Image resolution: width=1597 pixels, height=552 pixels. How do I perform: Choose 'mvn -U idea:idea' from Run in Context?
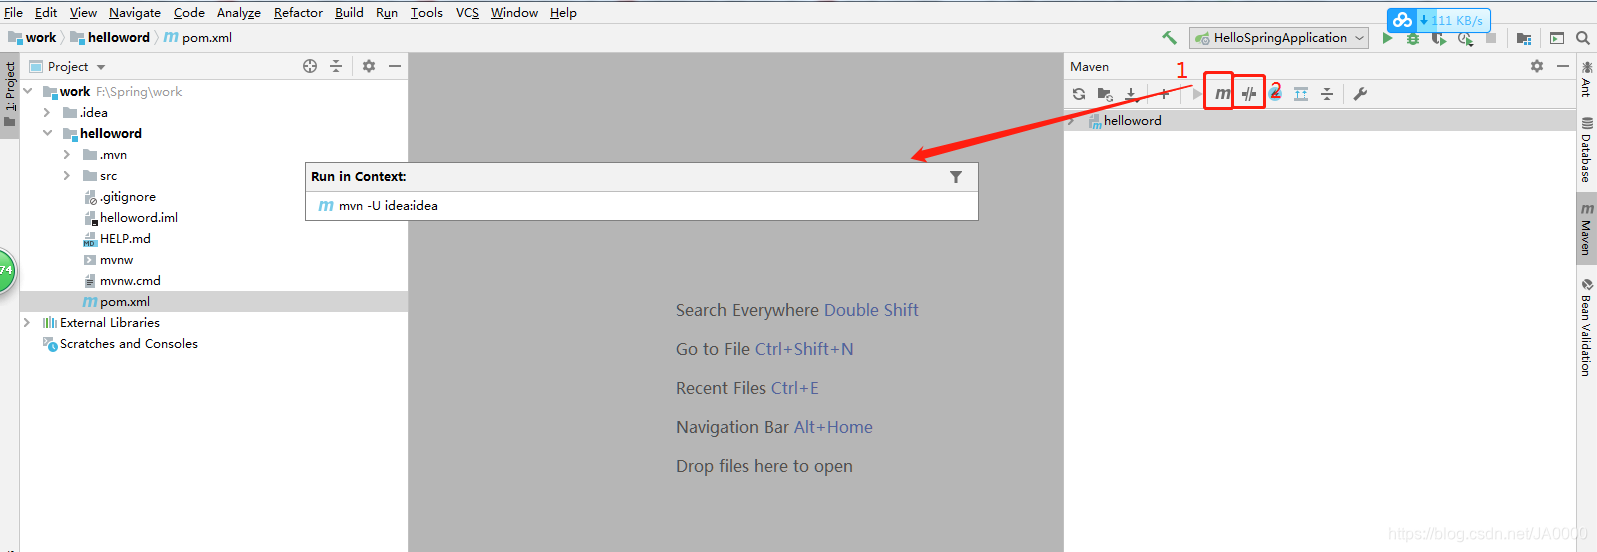click(641, 206)
